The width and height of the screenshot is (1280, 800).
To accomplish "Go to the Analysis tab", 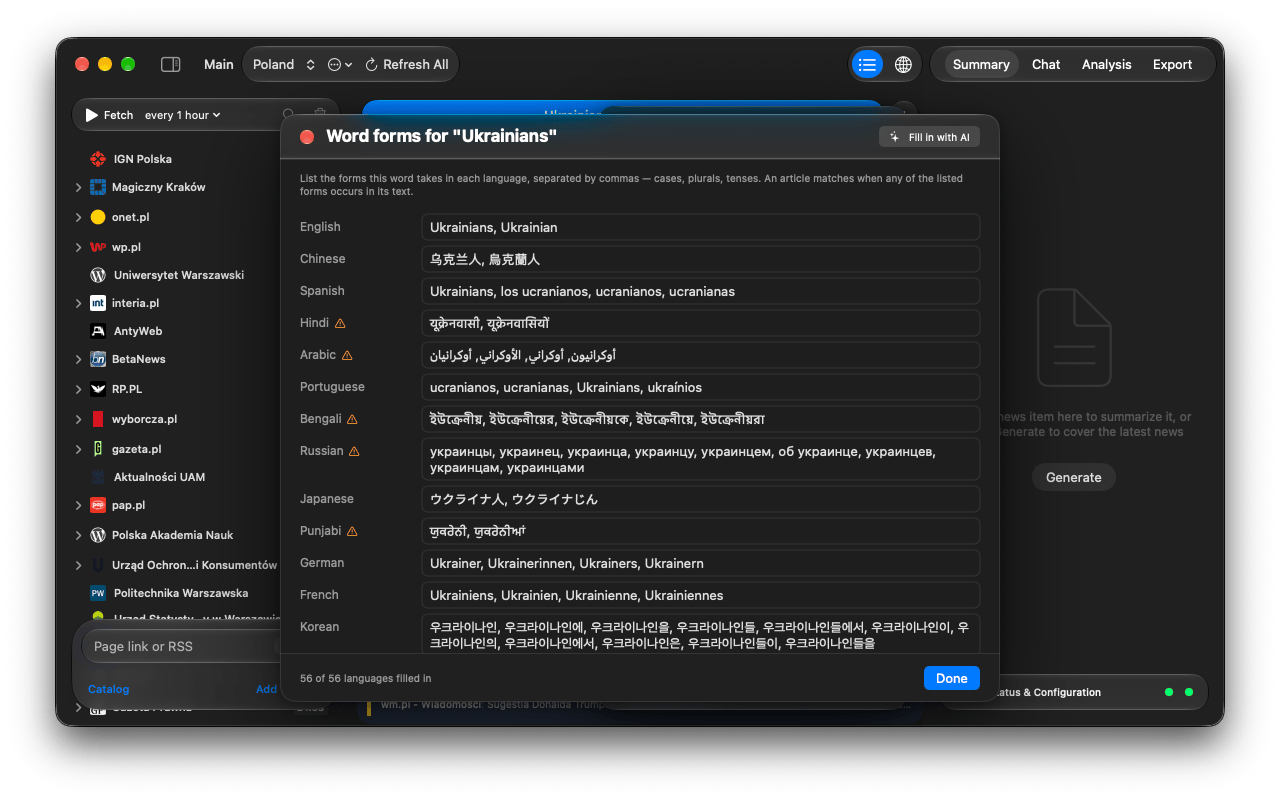I will coord(1106,65).
